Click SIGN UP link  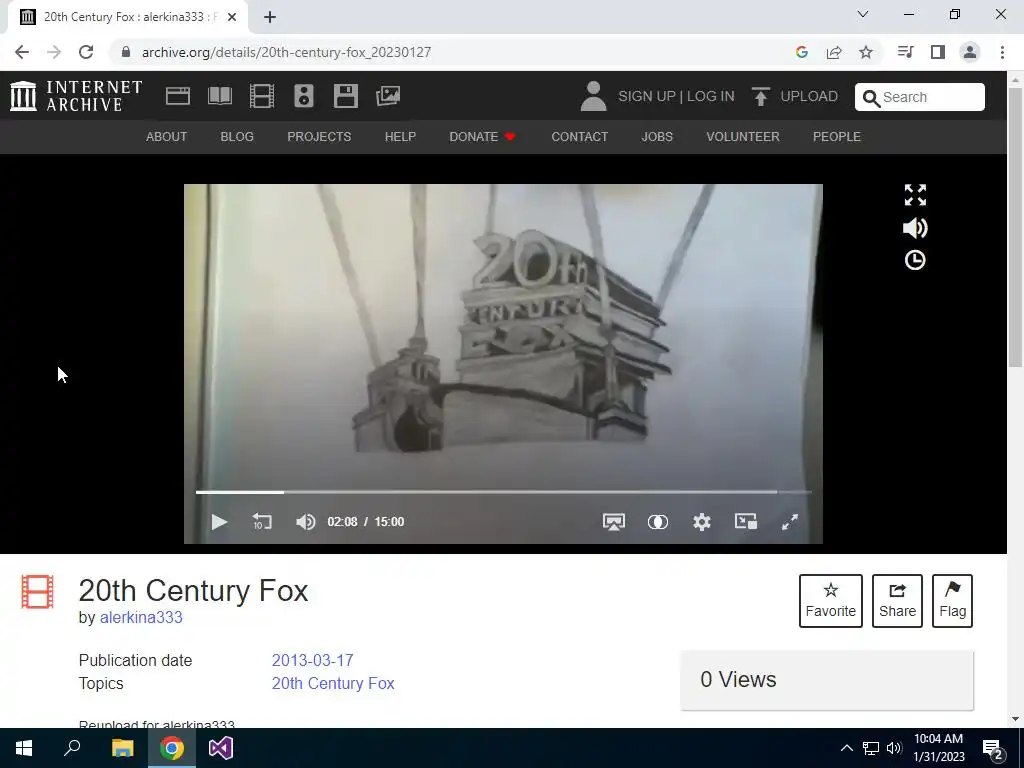[x=647, y=96]
